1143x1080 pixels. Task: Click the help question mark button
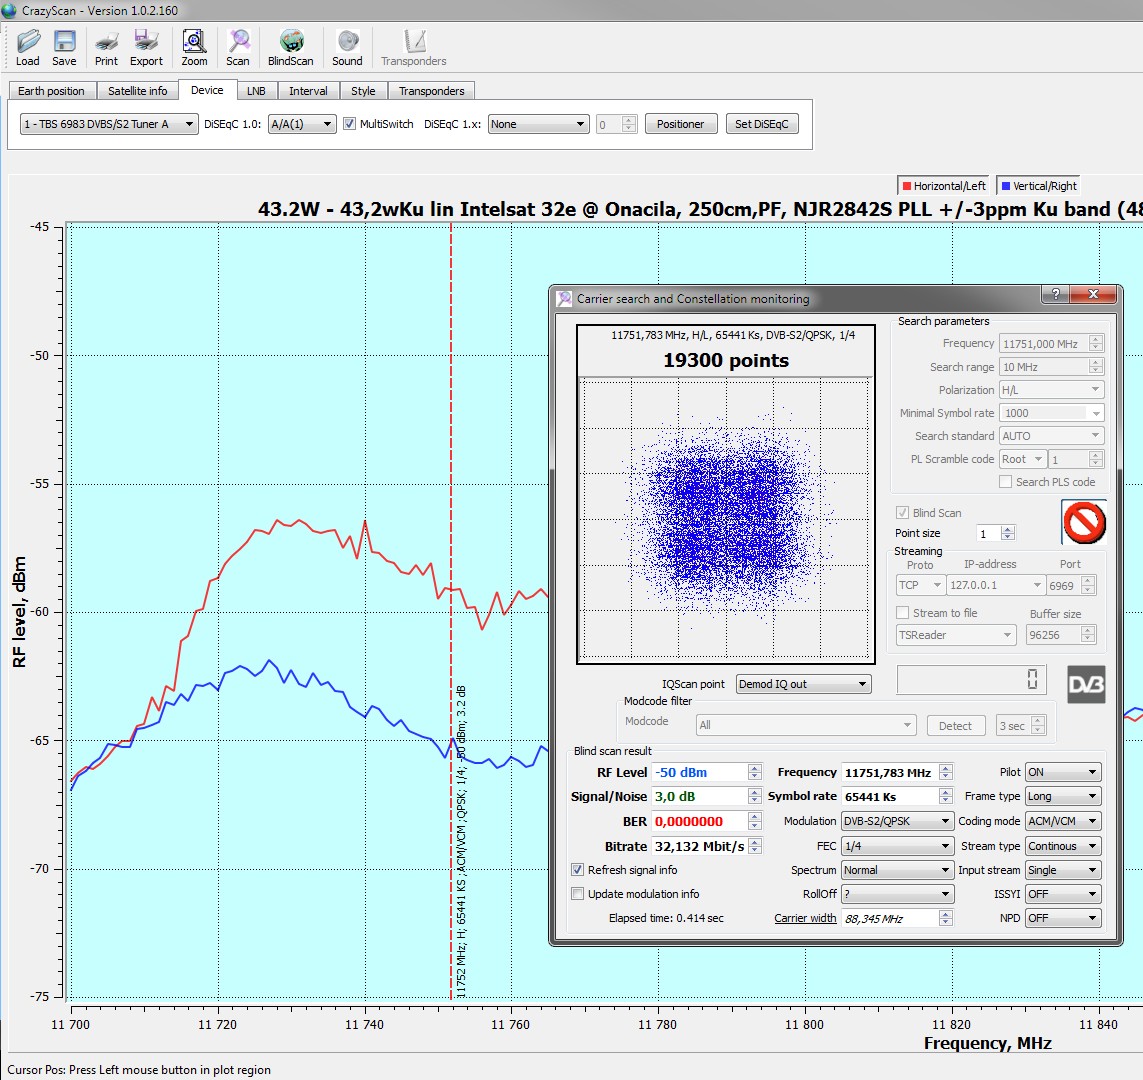point(1055,294)
